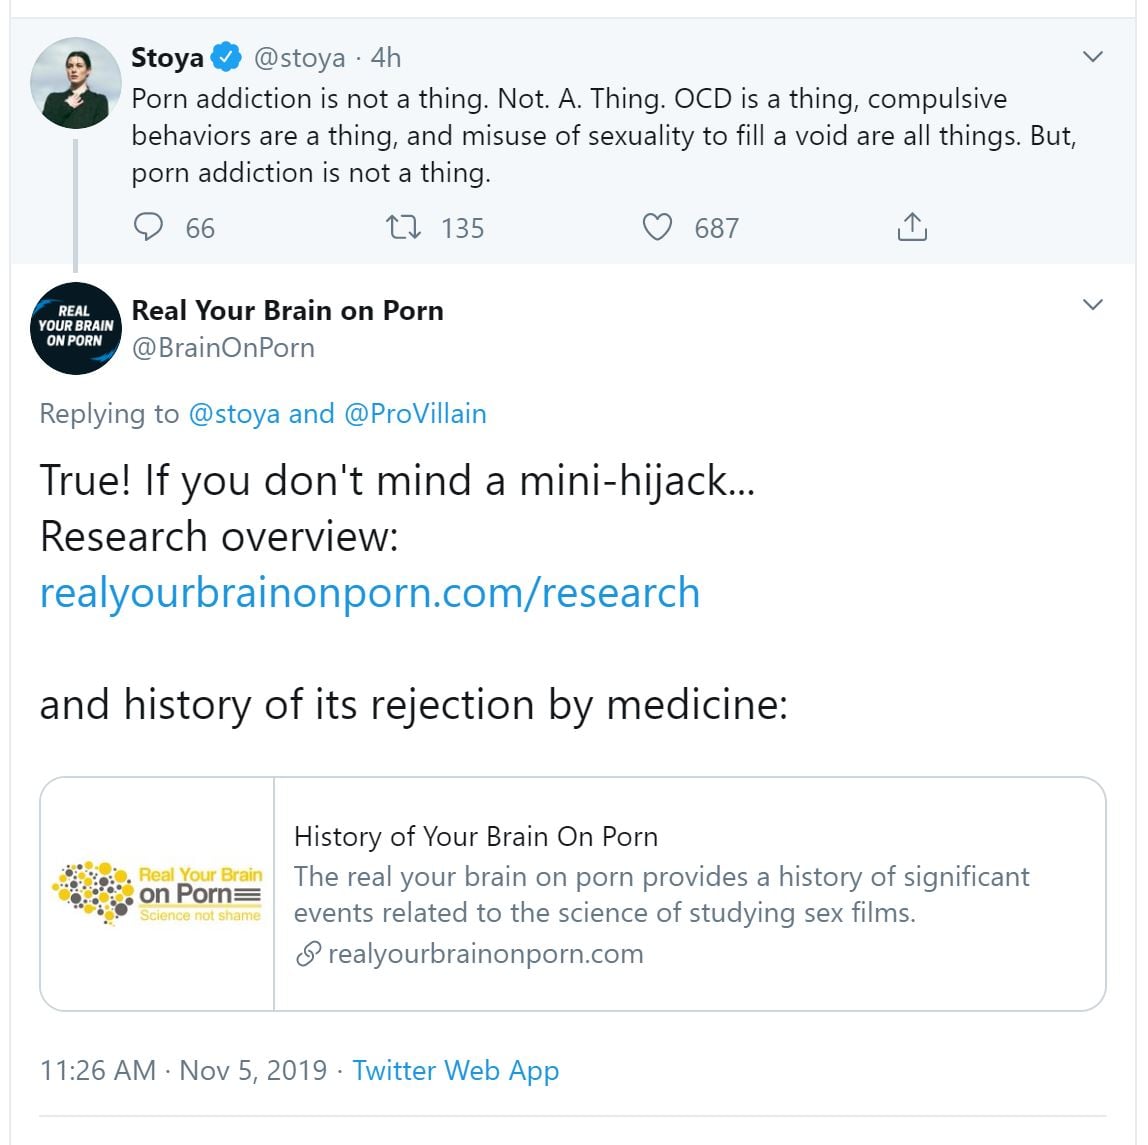The width and height of the screenshot is (1148, 1145).
Task: Click the 11:26 AM Nov 5, 2019 timestamp
Action: 183,1070
